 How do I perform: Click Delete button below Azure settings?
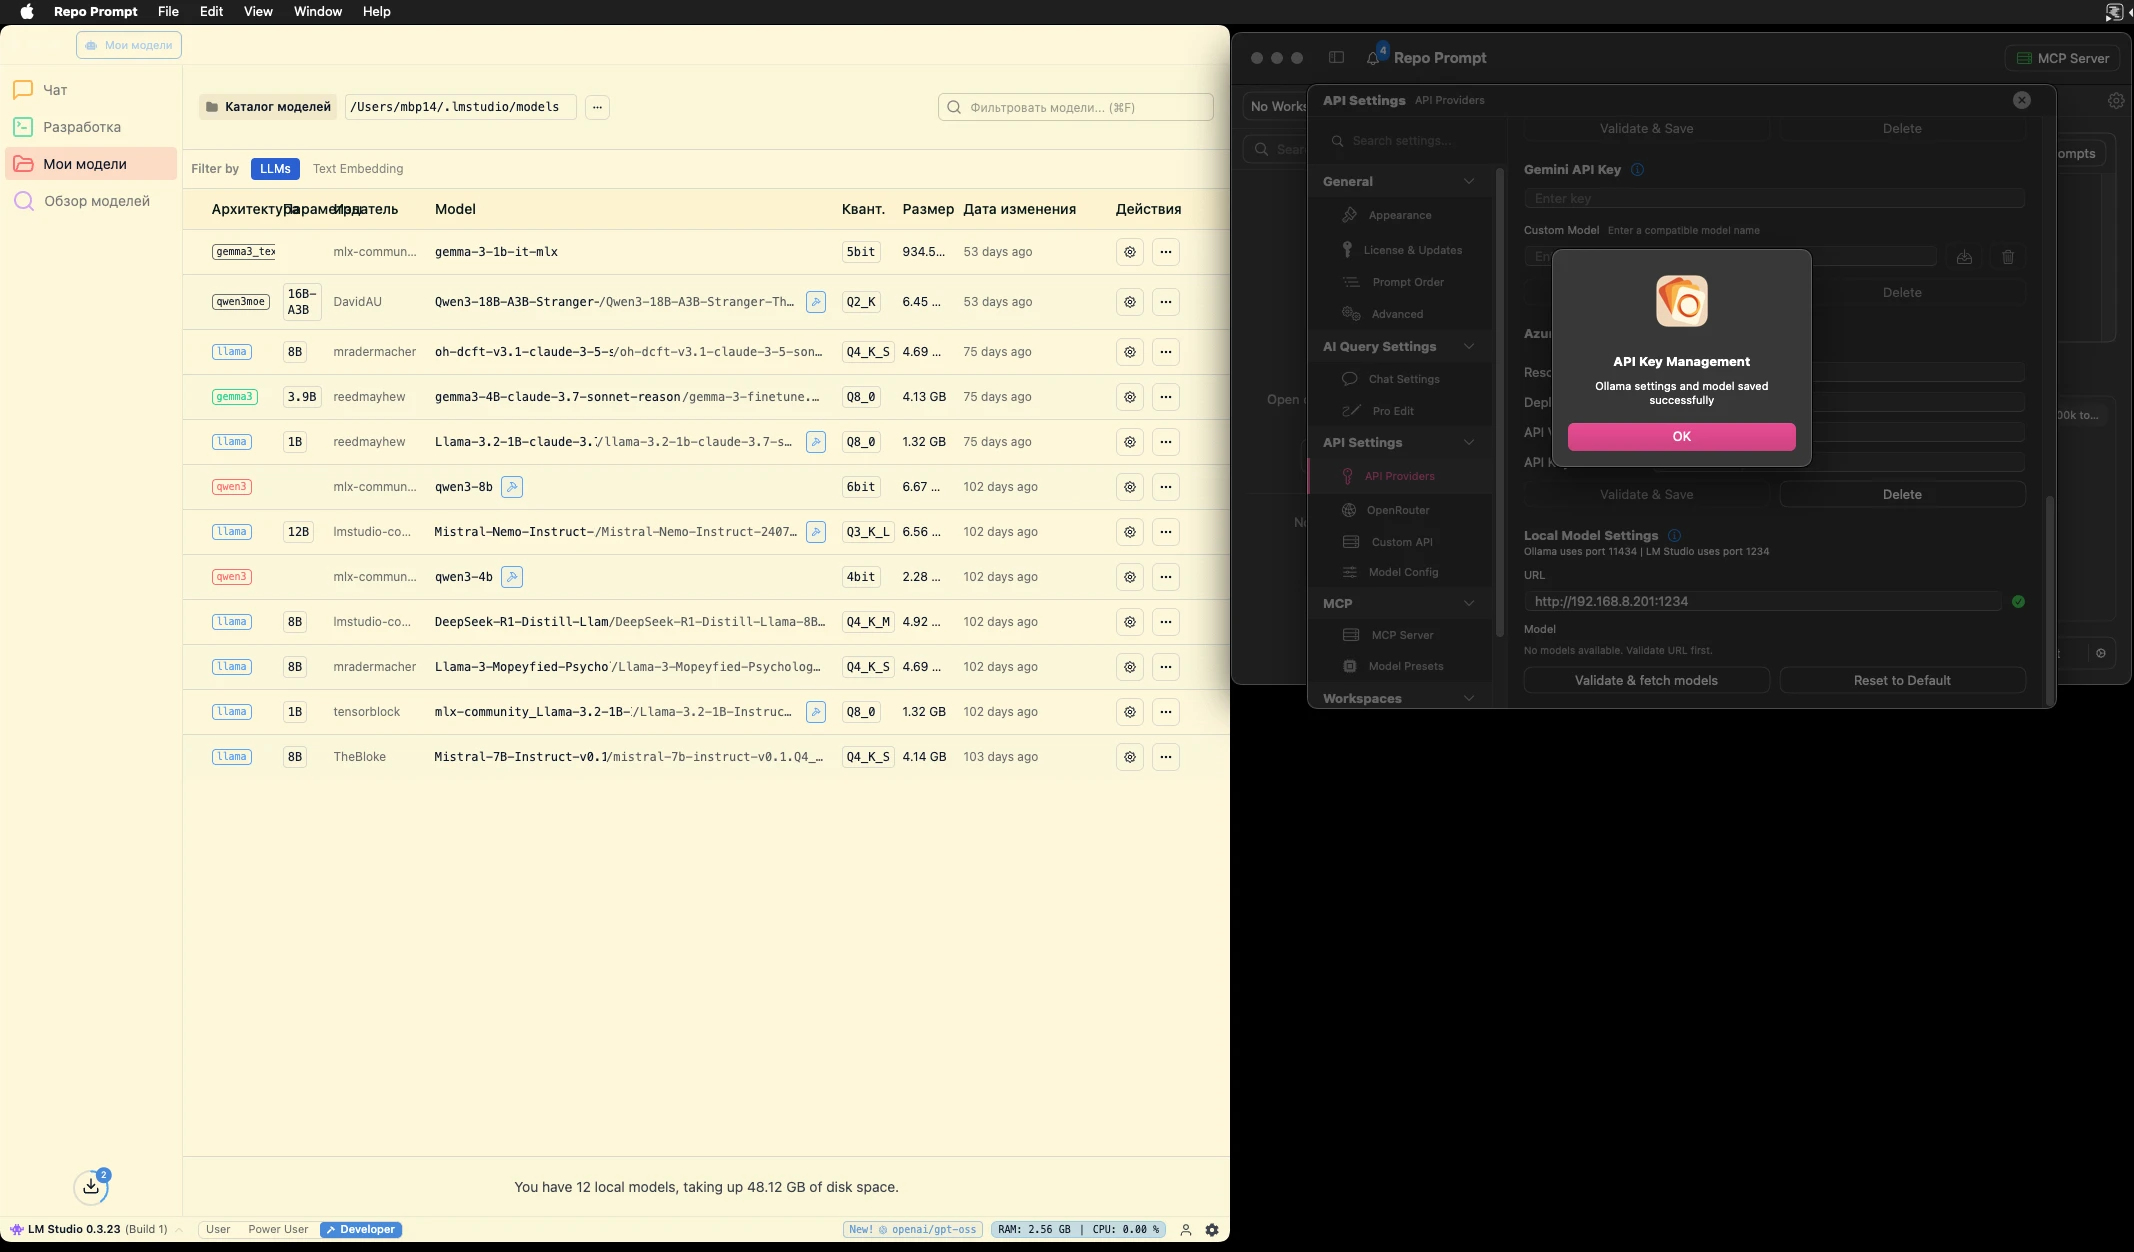coord(1902,495)
